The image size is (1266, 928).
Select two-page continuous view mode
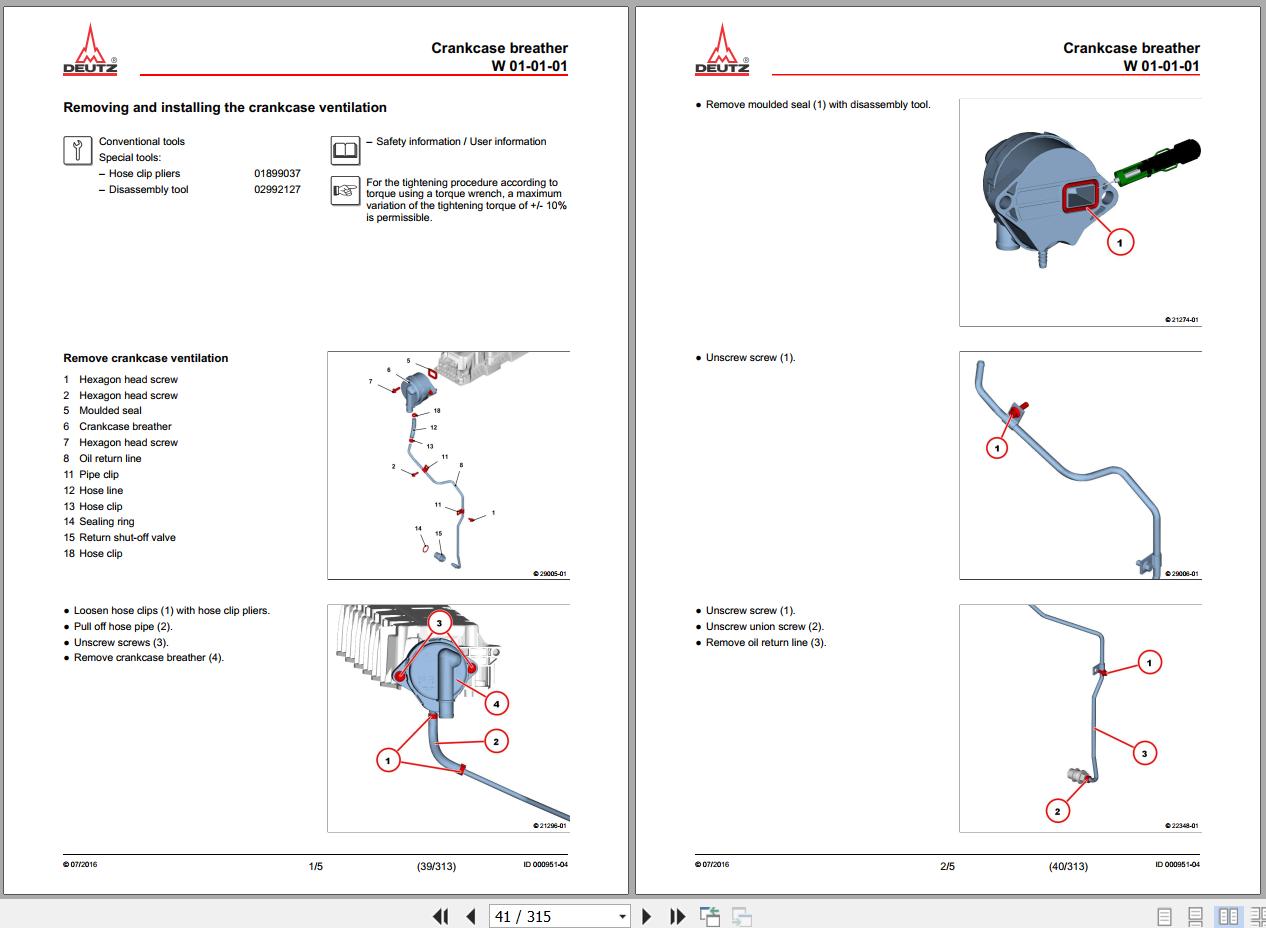pos(1258,916)
